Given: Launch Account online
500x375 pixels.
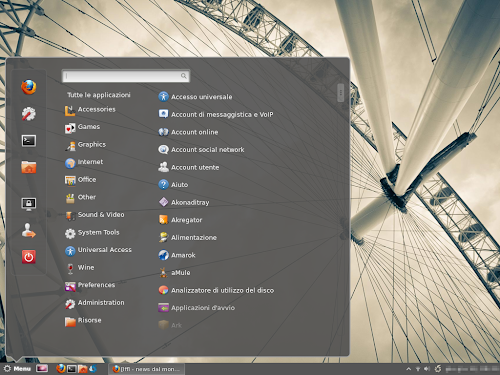Looking at the screenshot, I should [188, 132].
